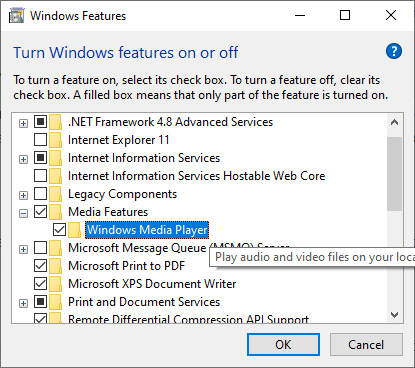Expand the Microsoft Message Queue Server node
Viewport: 415px width, 368px height.
point(23,250)
